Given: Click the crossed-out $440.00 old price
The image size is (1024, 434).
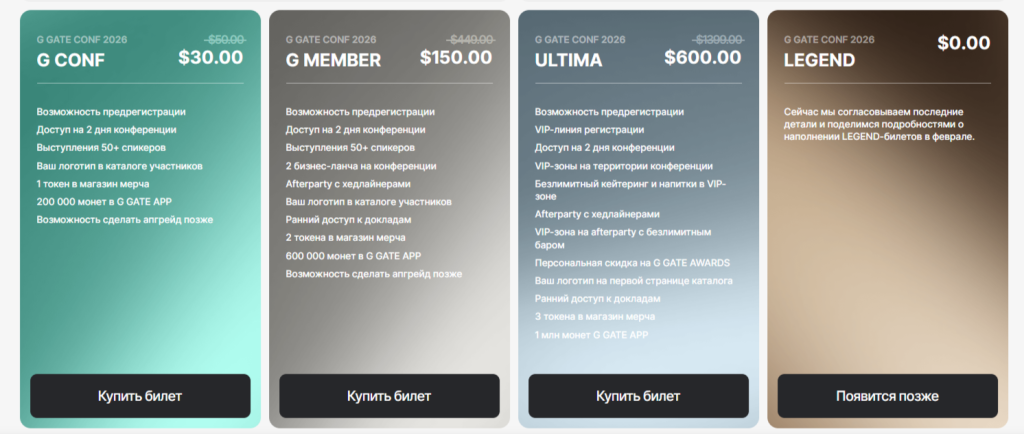Looking at the screenshot, I should 471,39.
